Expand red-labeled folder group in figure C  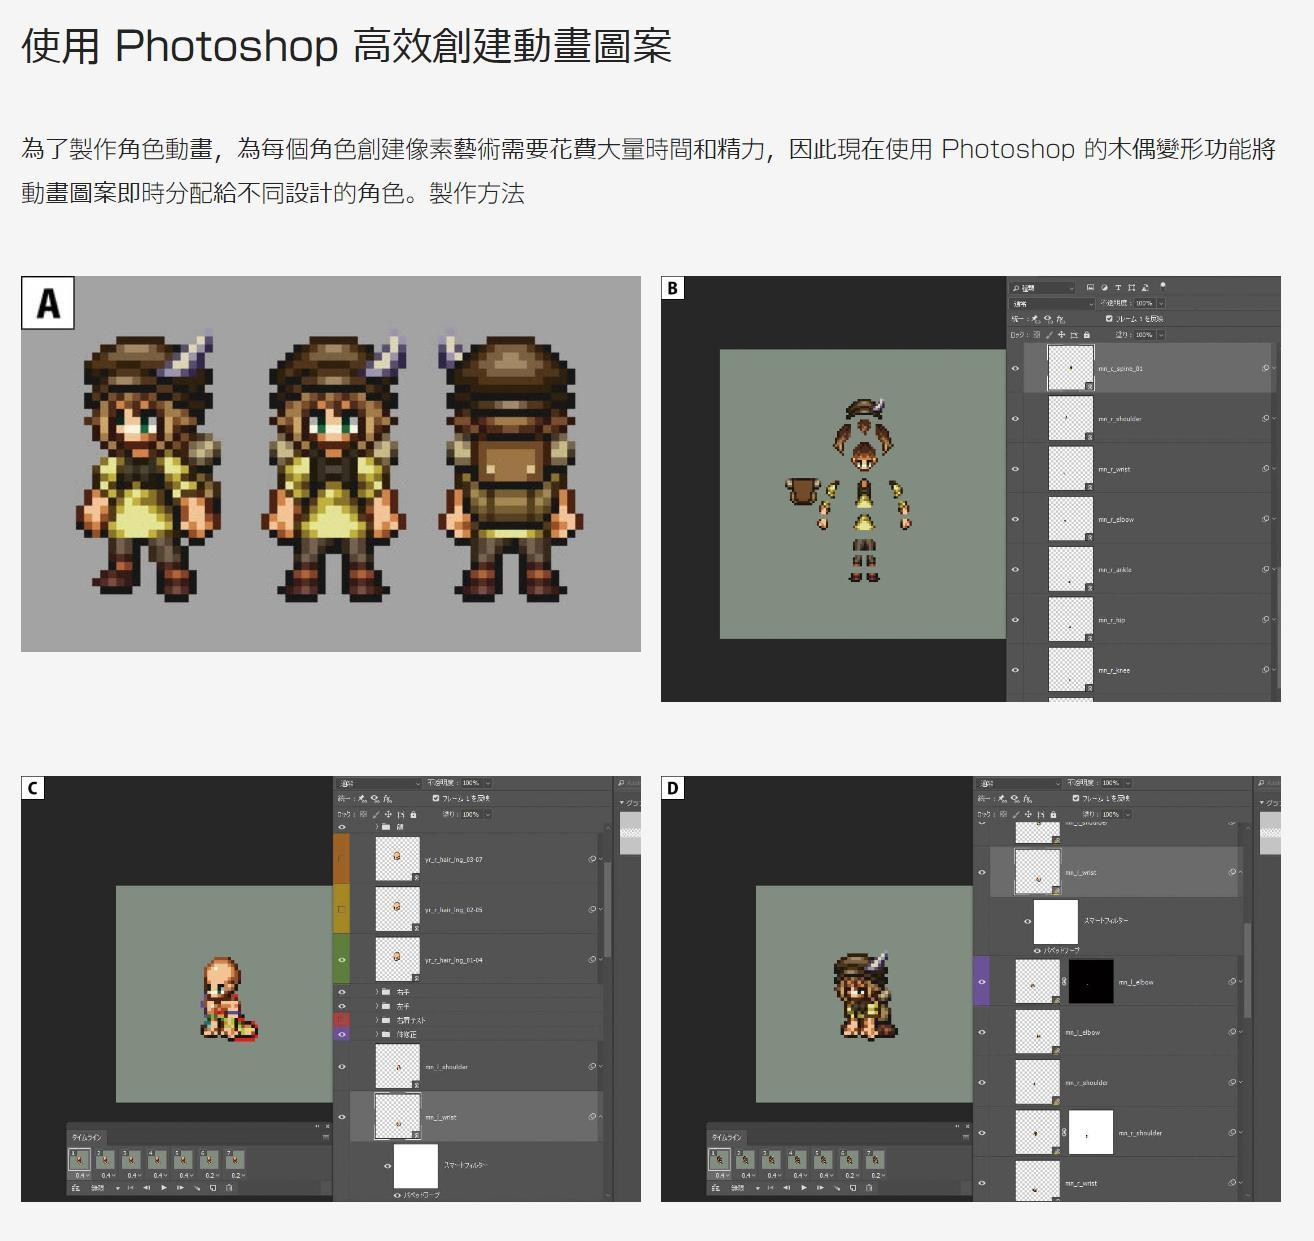[x=378, y=1020]
